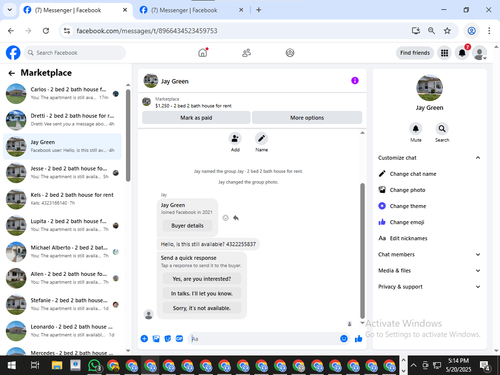
Task: Select Change chat name
Action: tap(429, 174)
